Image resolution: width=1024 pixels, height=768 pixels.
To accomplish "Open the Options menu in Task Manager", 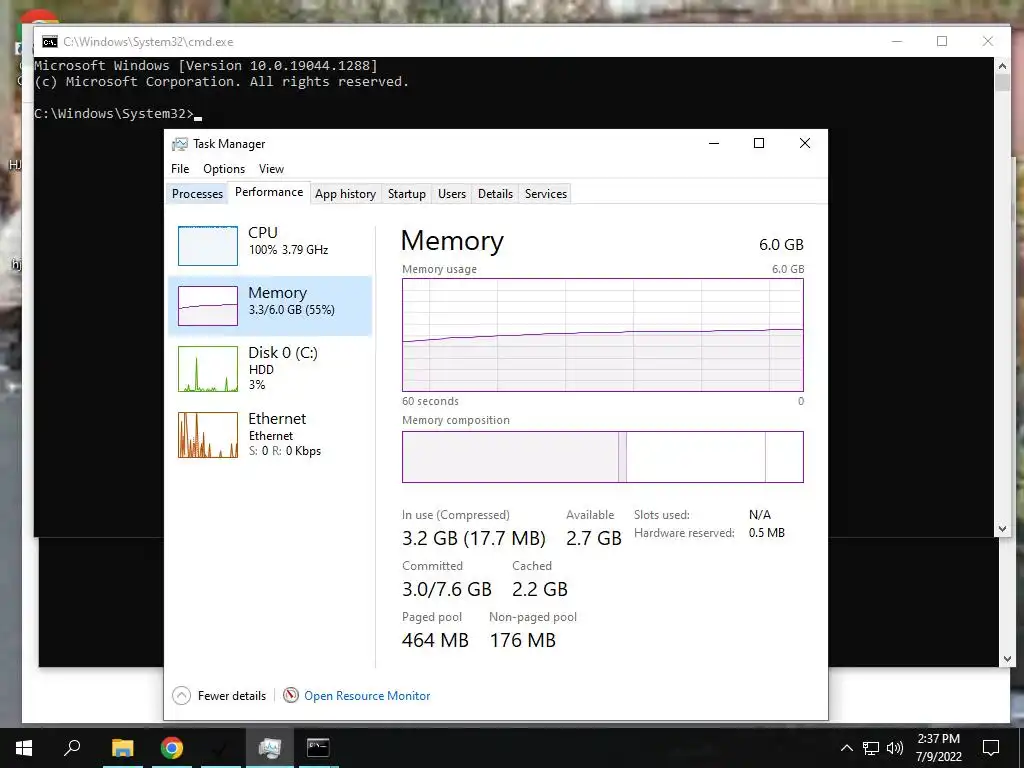I will tap(224, 168).
